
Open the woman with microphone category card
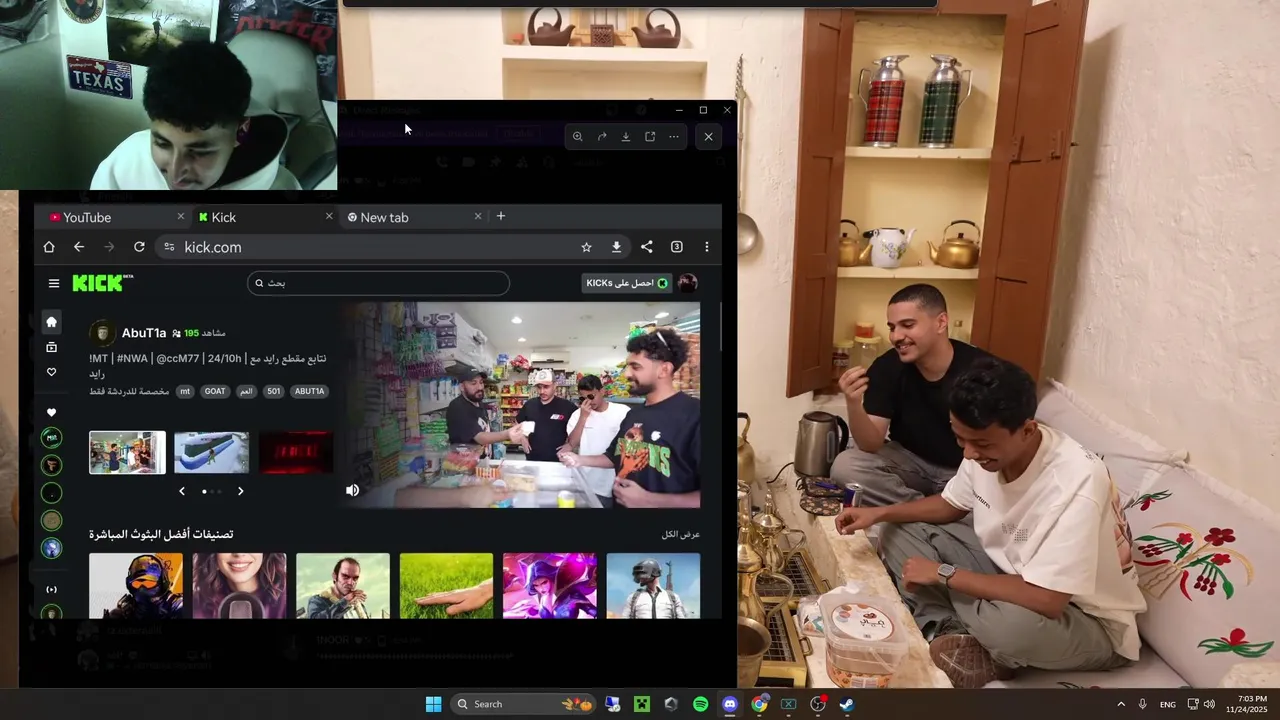(240, 585)
